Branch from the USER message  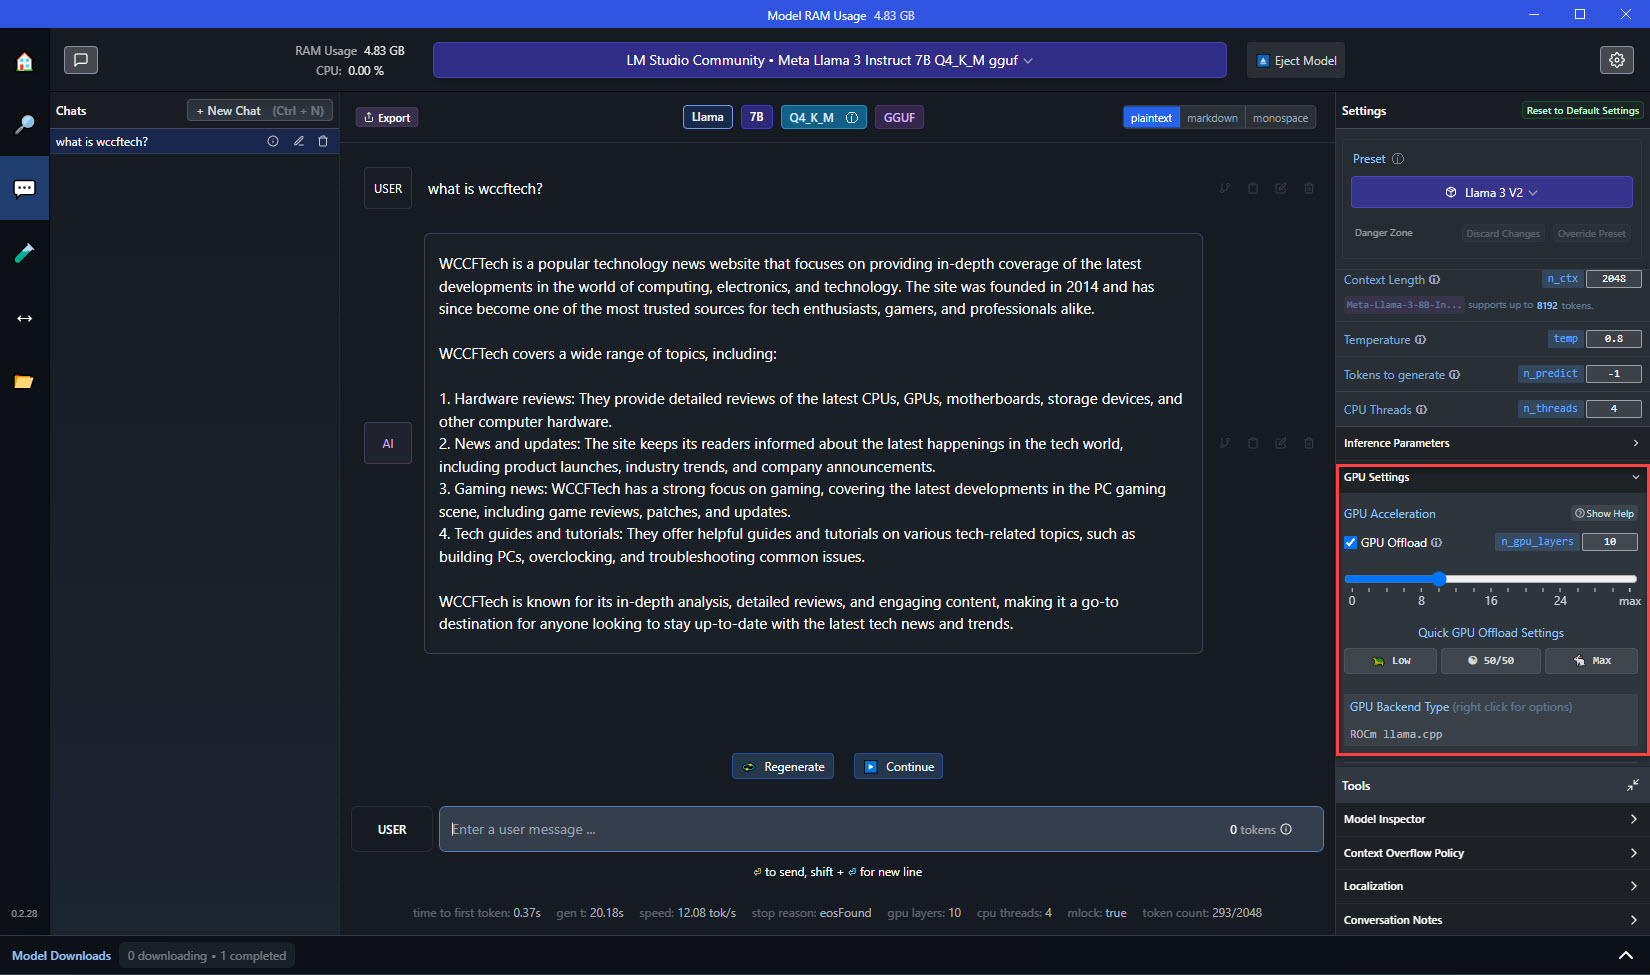pos(1225,188)
